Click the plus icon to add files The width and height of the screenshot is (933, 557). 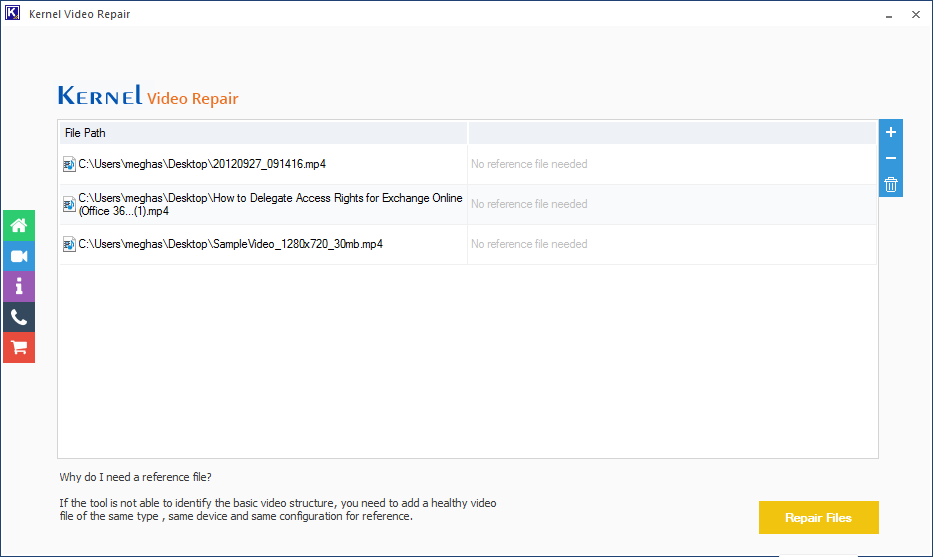(x=890, y=132)
